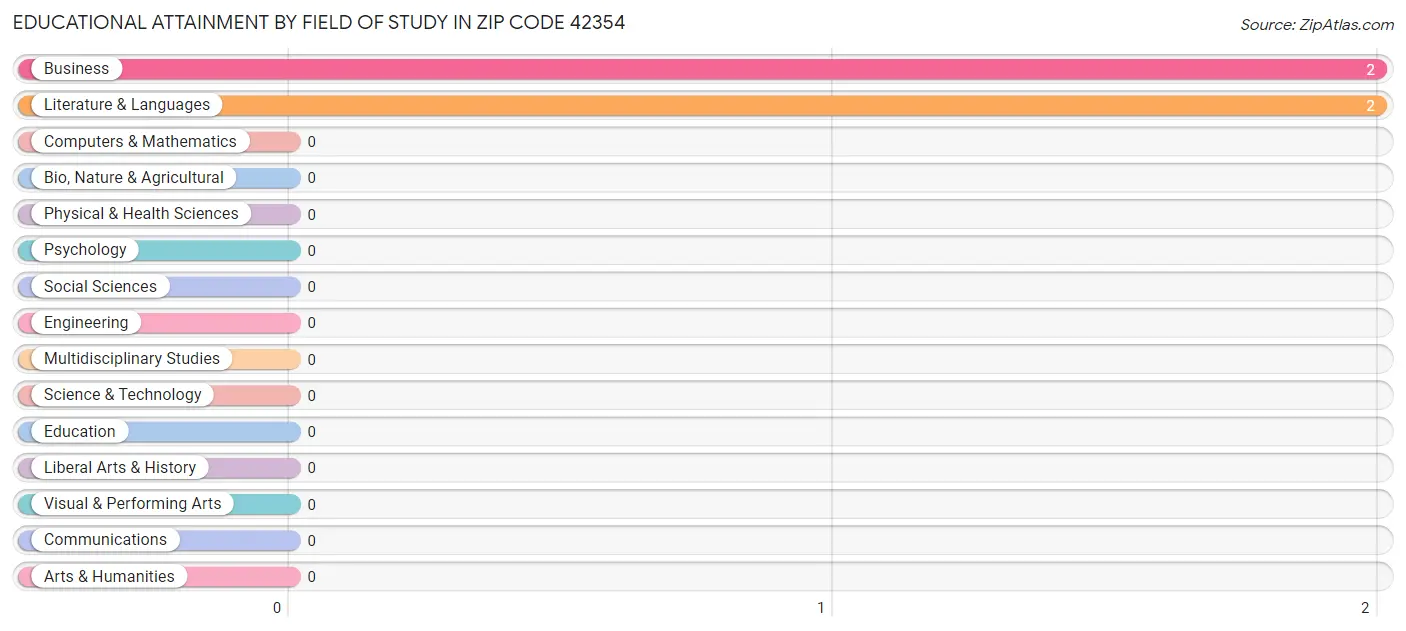The height and width of the screenshot is (631, 1406).
Task: Click the 0 value beside Physical & Health Sciences
Action: [311, 215]
